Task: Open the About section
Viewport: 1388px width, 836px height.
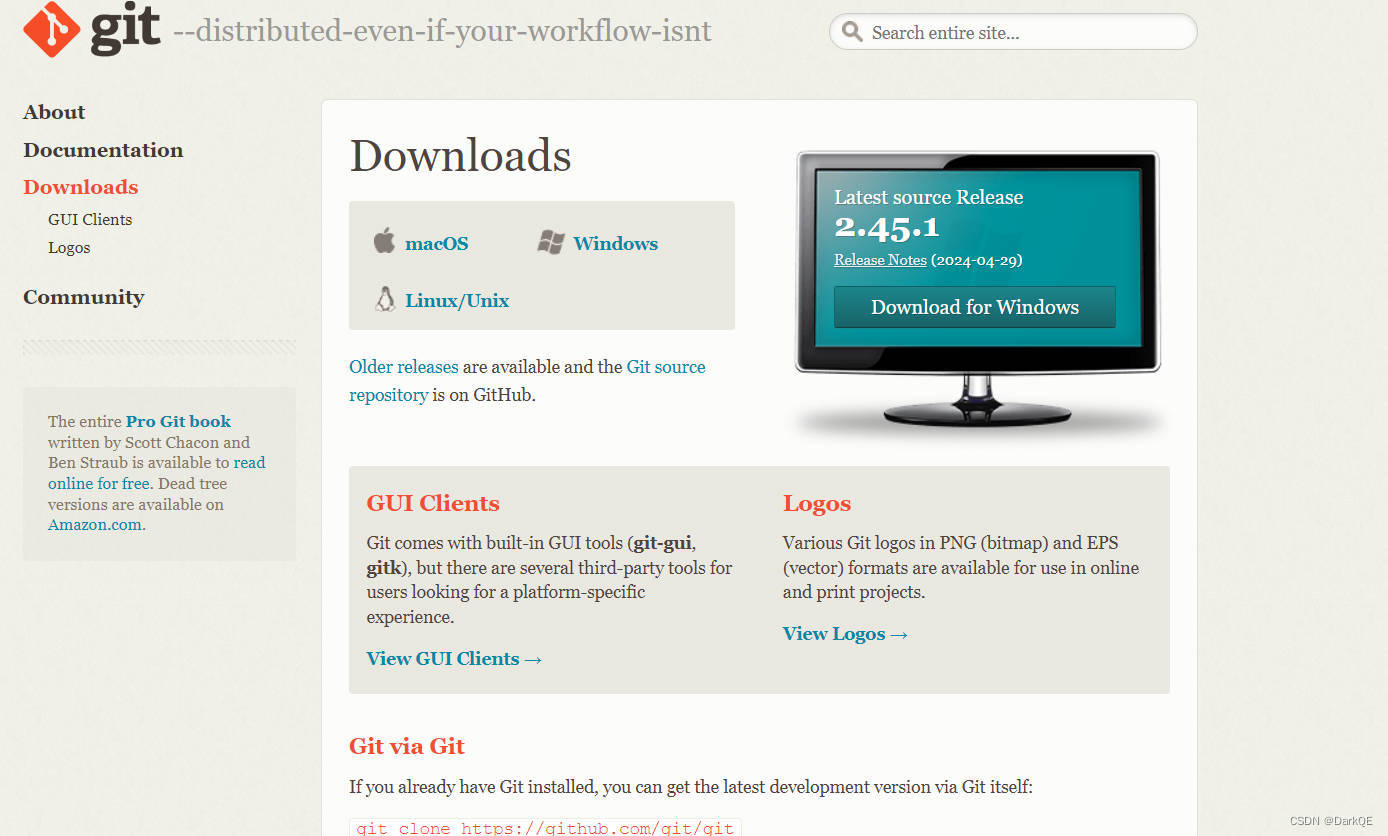Action: click(54, 112)
